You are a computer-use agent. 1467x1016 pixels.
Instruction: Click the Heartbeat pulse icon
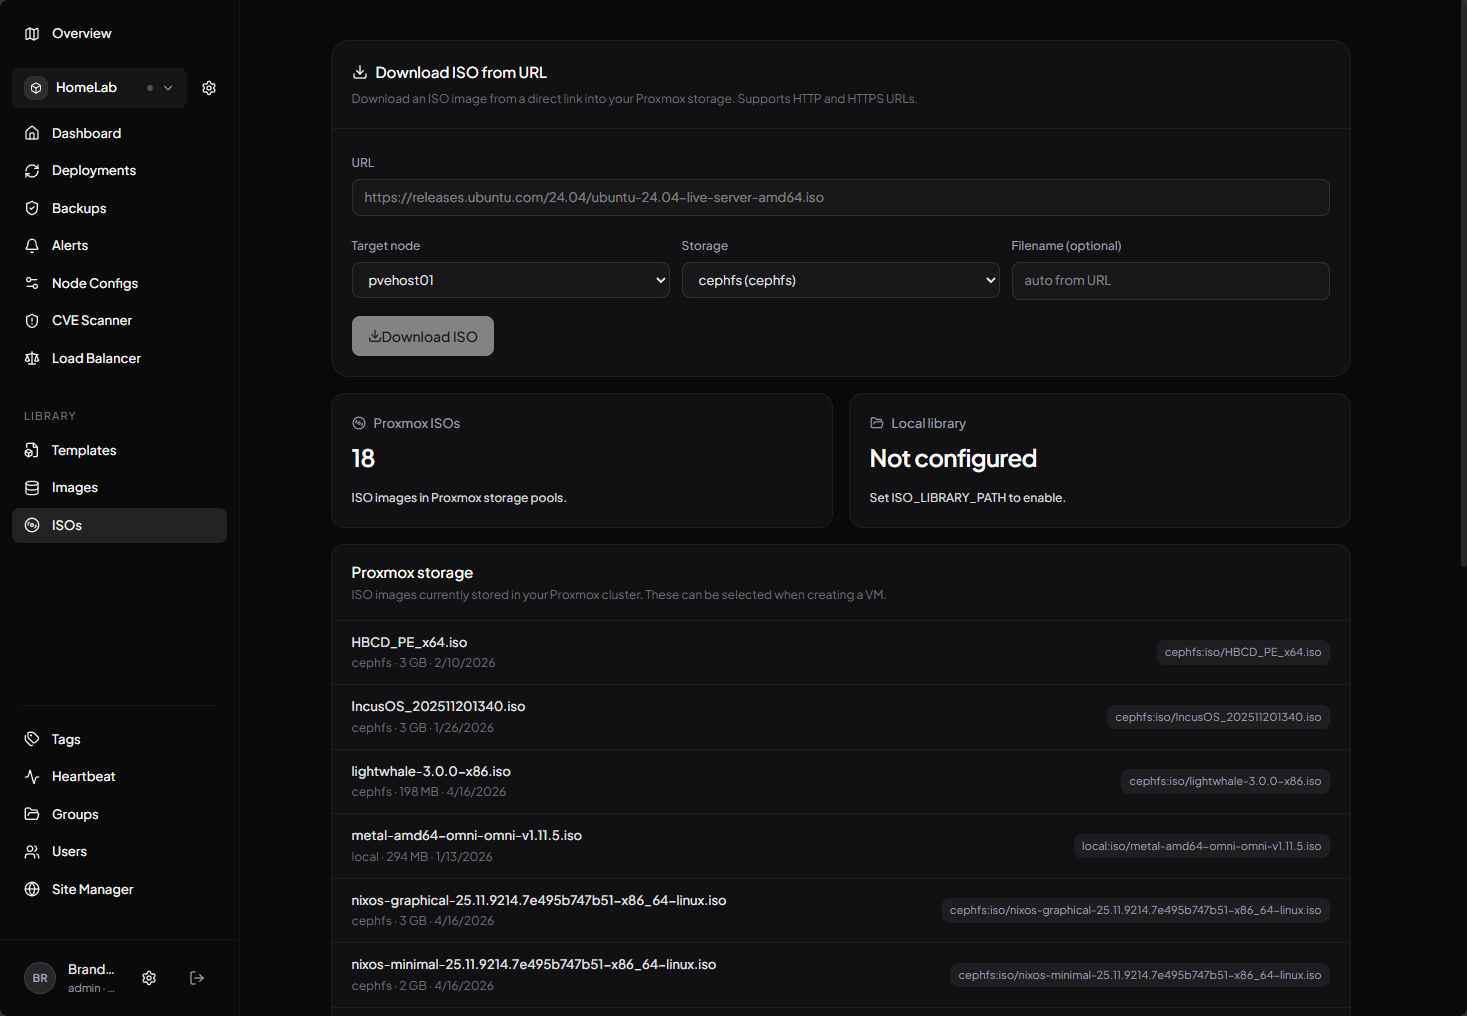point(32,777)
